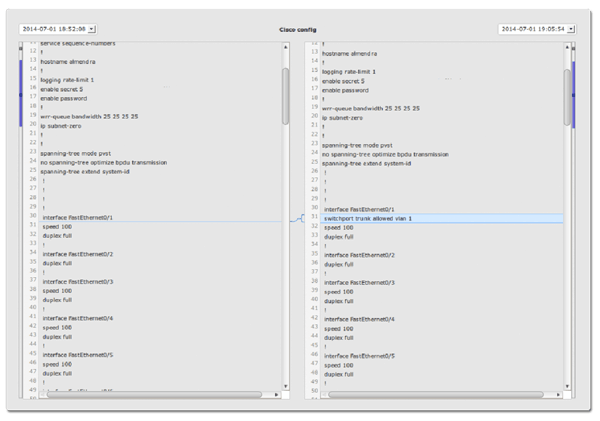Click 'interface FastEthernet0/3' in the right pane

tap(359, 283)
